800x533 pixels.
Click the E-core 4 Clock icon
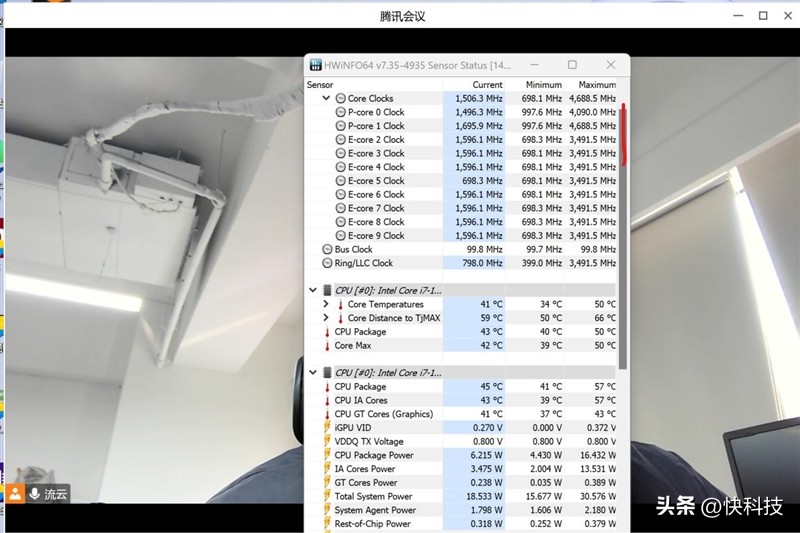pyautogui.click(x=340, y=167)
